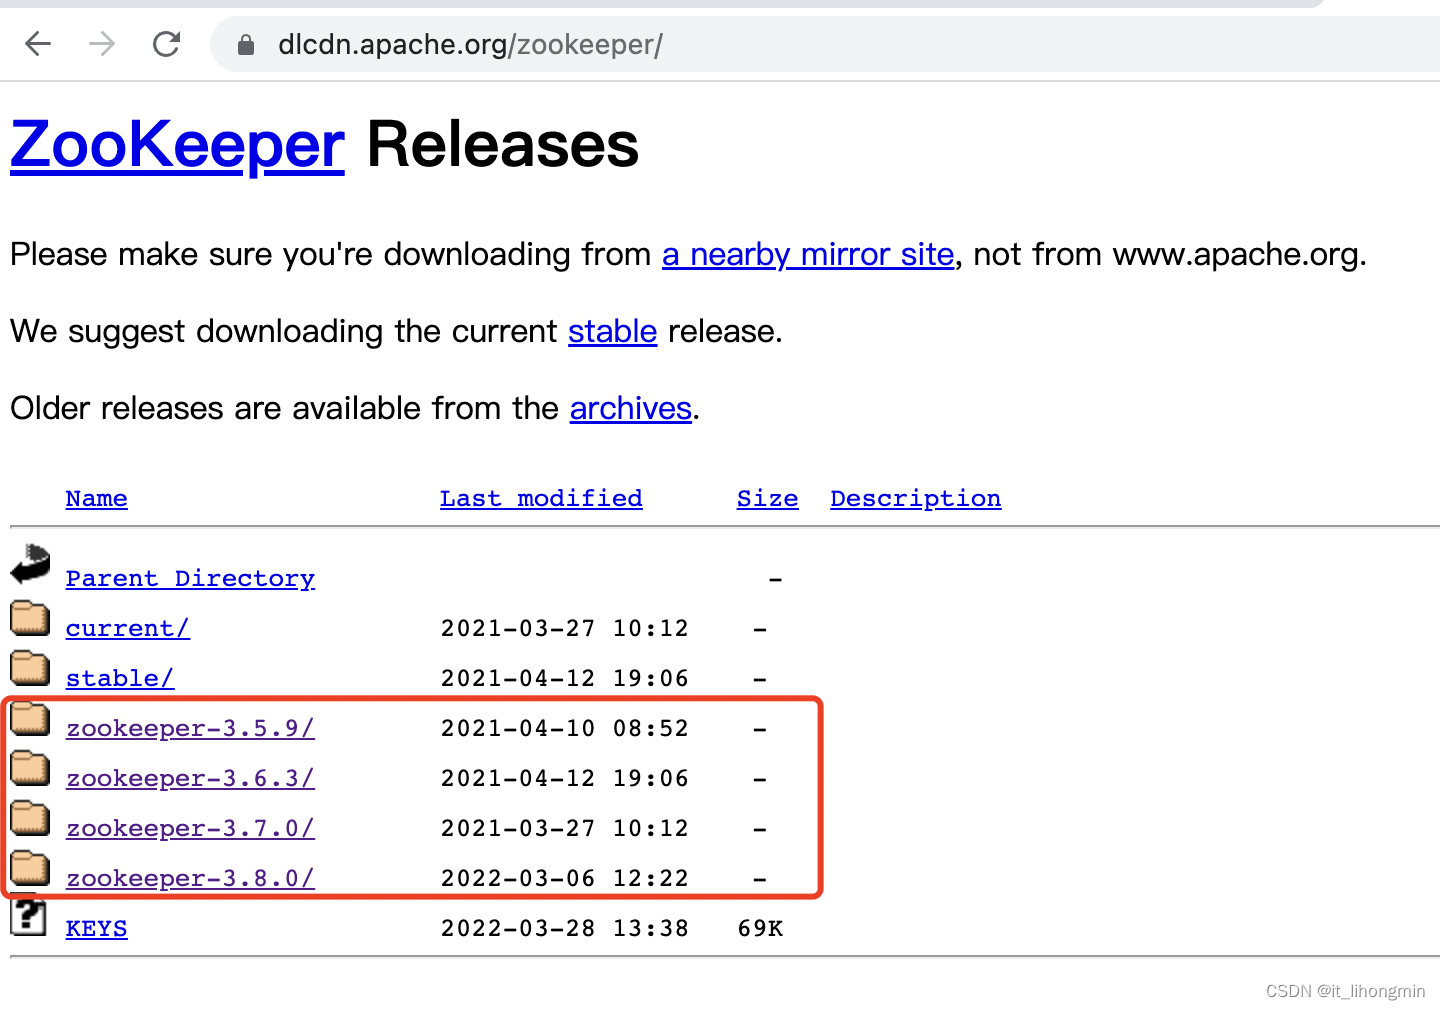The width and height of the screenshot is (1440, 1010).
Task: Go to Parent Directory link
Action: (x=190, y=579)
